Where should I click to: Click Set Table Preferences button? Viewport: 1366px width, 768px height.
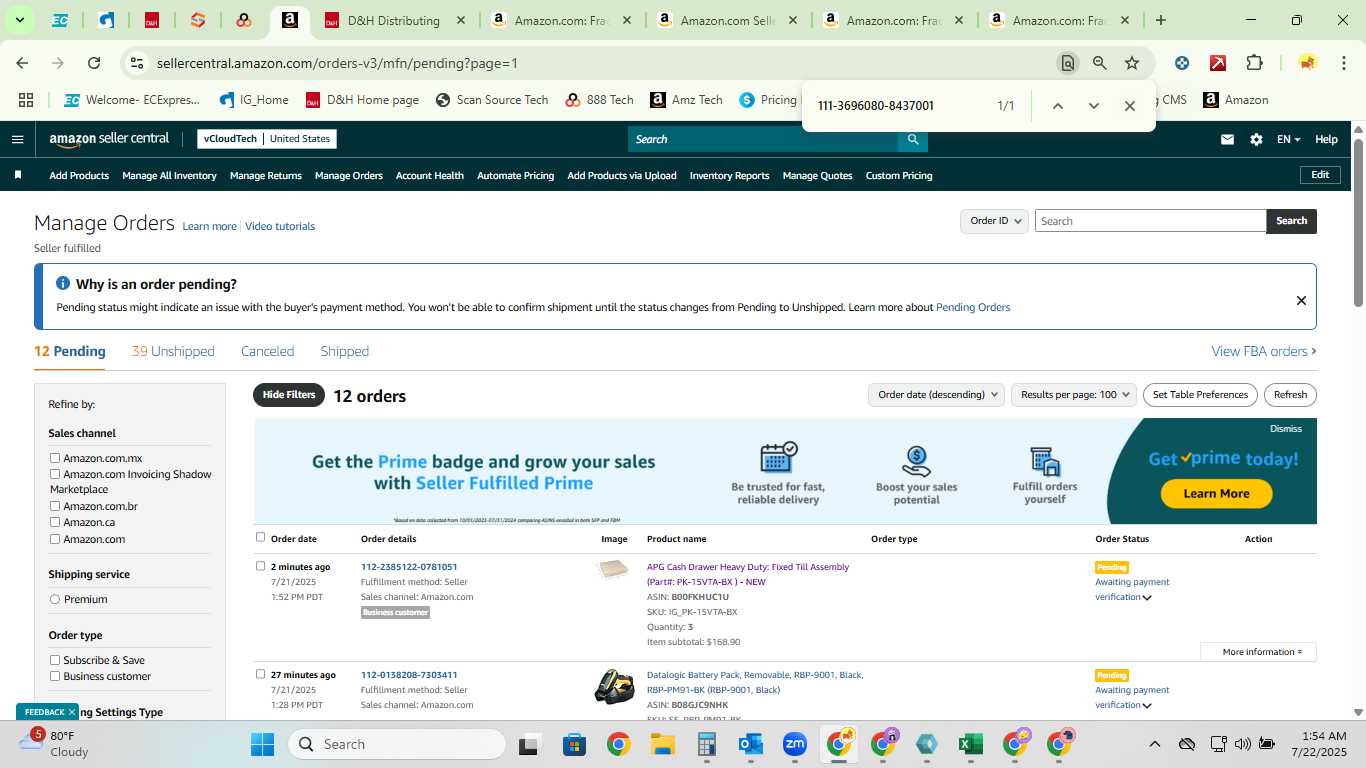coord(1200,395)
